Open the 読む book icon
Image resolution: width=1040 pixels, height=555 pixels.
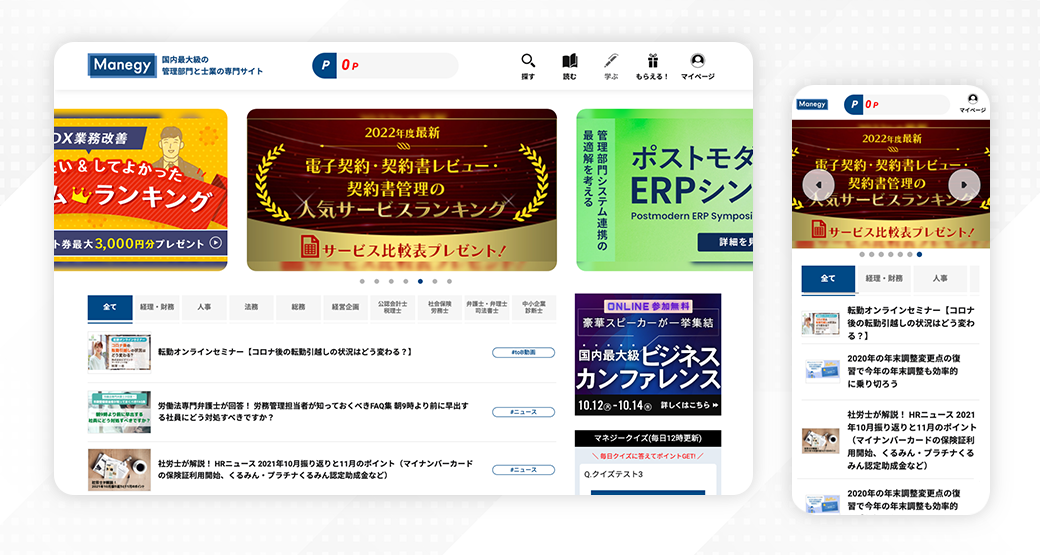click(x=570, y=67)
